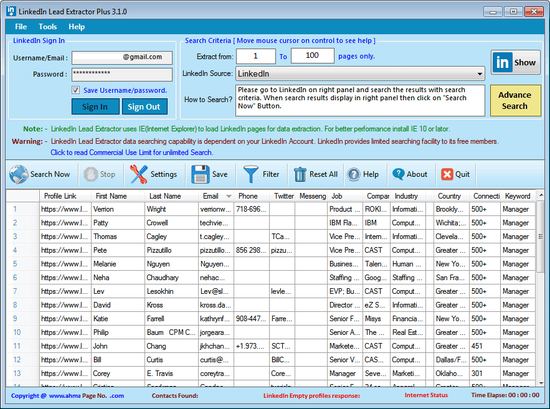Click the table vertical scrollbar thumb
The image size is (550, 409).
[x=541, y=237]
